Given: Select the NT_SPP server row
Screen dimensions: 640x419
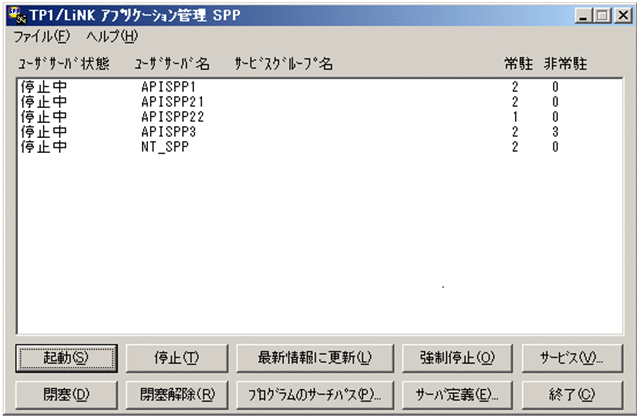Looking at the screenshot, I should pos(320,147).
